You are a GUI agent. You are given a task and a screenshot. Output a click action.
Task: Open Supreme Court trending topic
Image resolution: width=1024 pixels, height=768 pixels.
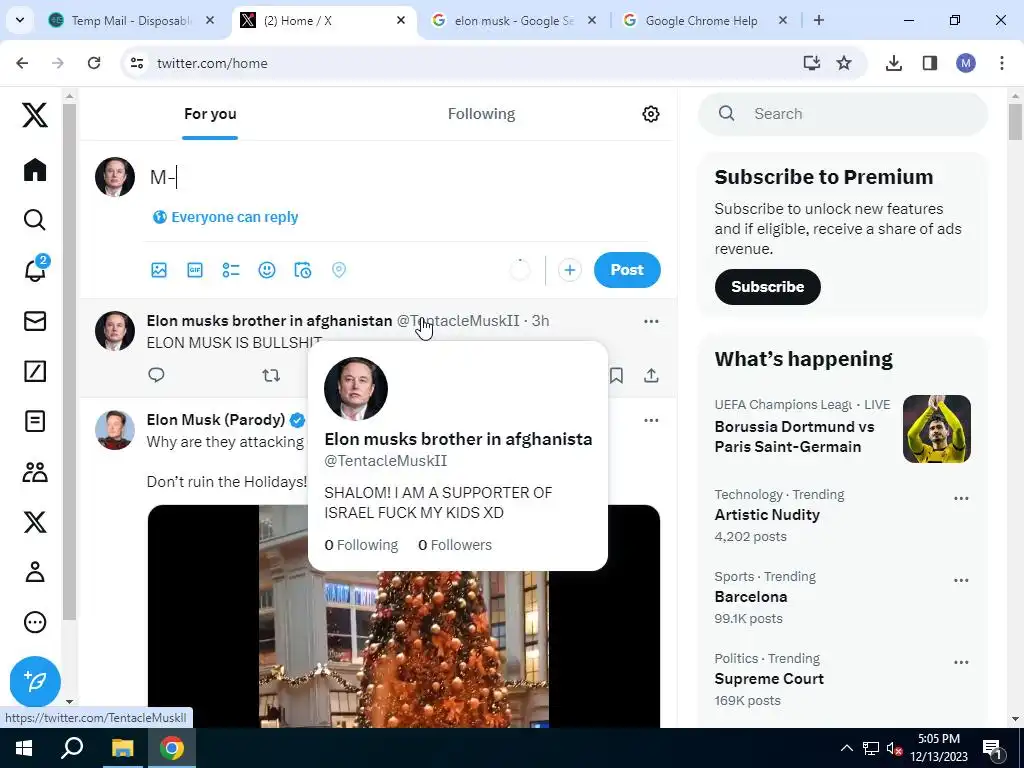point(769,679)
